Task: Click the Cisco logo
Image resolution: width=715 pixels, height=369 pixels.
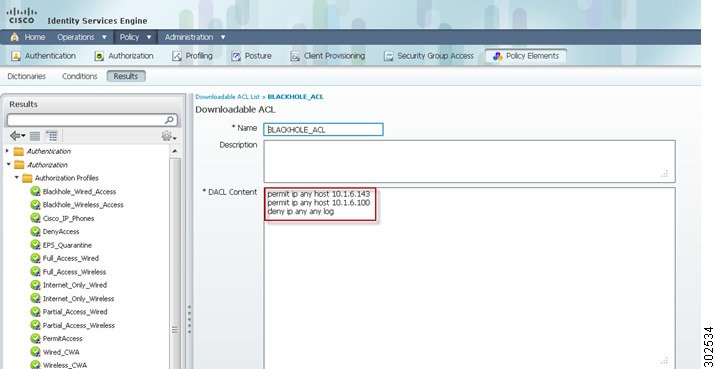Action: pos(21,15)
